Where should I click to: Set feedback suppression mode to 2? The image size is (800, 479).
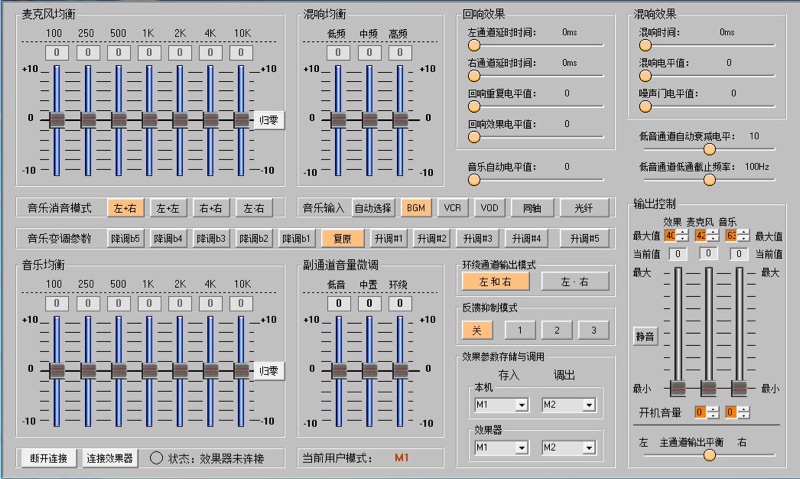click(x=557, y=330)
